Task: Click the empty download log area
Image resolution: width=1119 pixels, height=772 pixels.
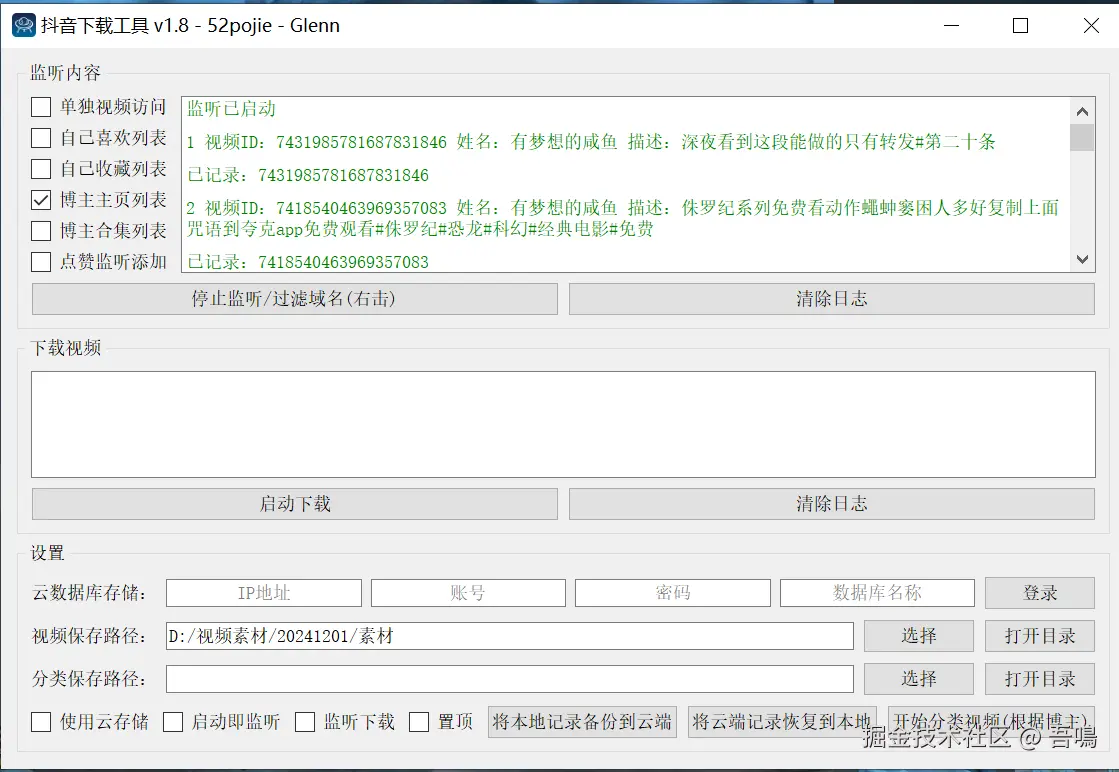Action: pyautogui.click(x=563, y=425)
